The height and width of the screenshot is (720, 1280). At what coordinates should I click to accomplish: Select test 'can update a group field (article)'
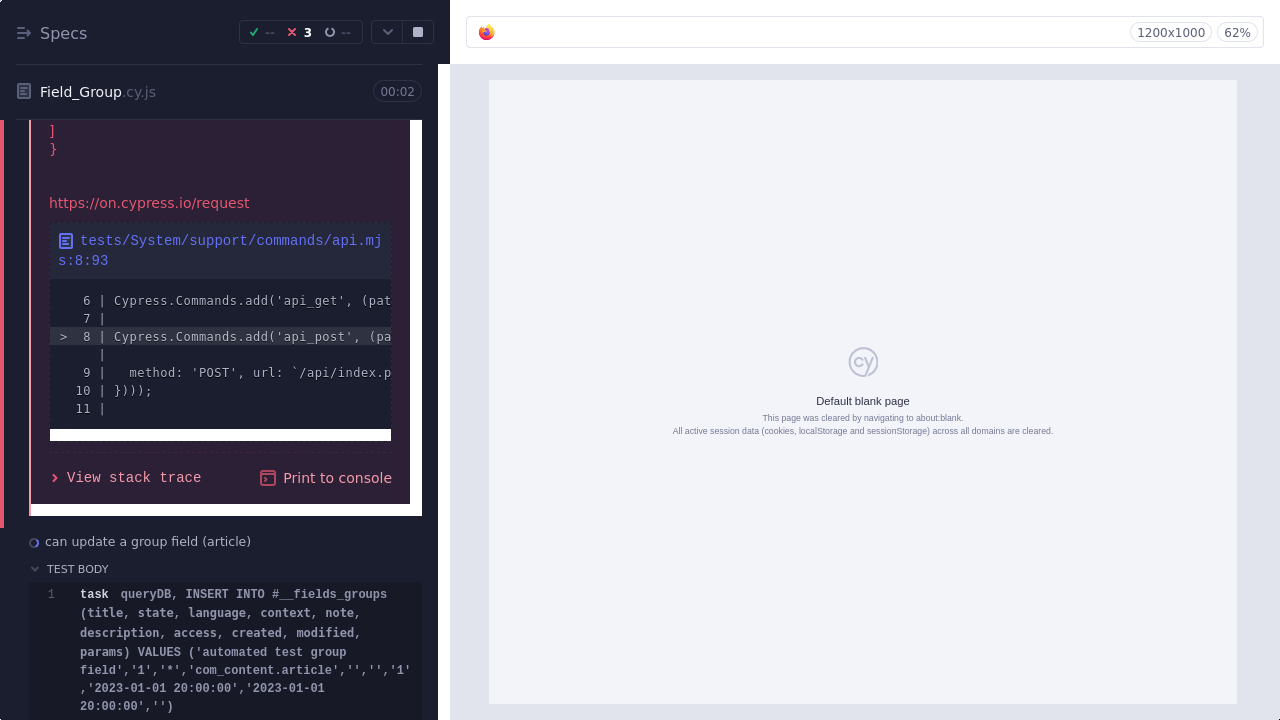pos(148,542)
